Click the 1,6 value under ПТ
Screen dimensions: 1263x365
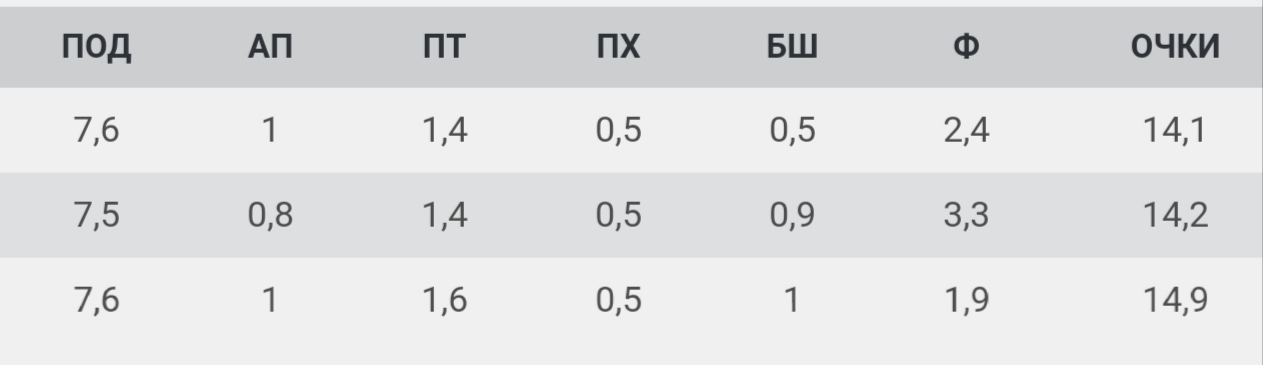pos(443,301)
